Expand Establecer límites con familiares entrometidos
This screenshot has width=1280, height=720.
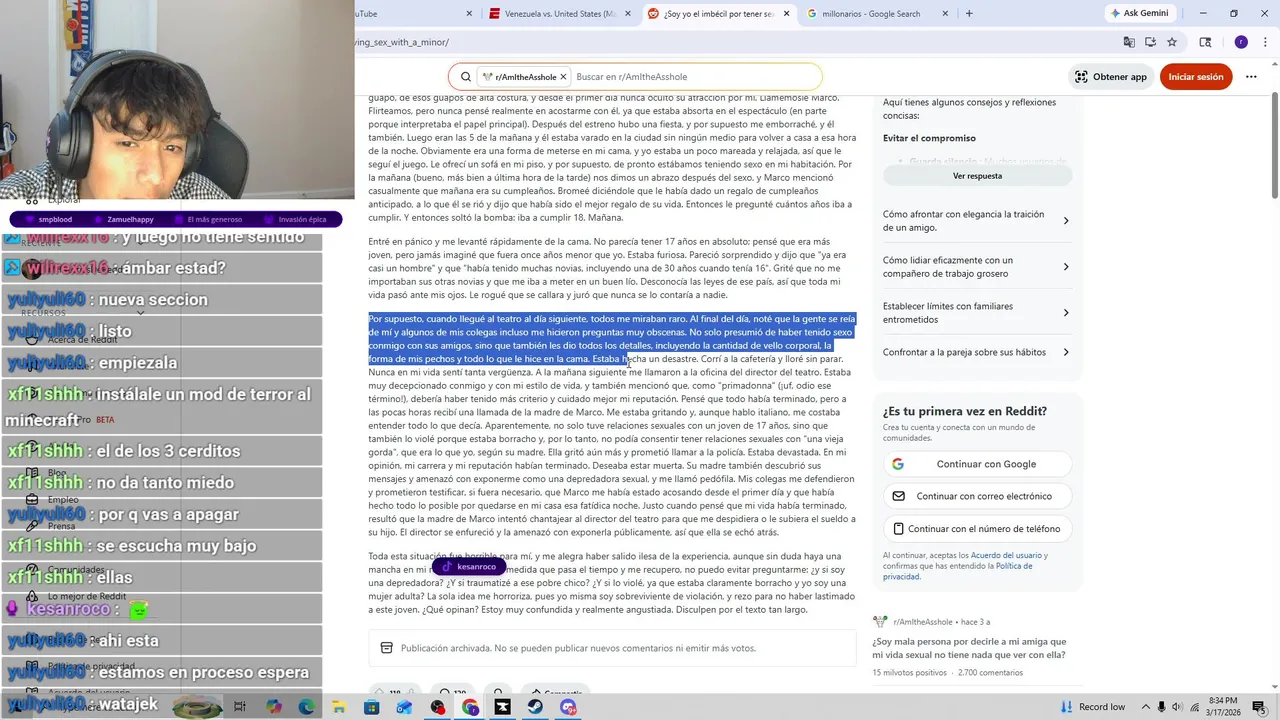[x=977, y=312]
